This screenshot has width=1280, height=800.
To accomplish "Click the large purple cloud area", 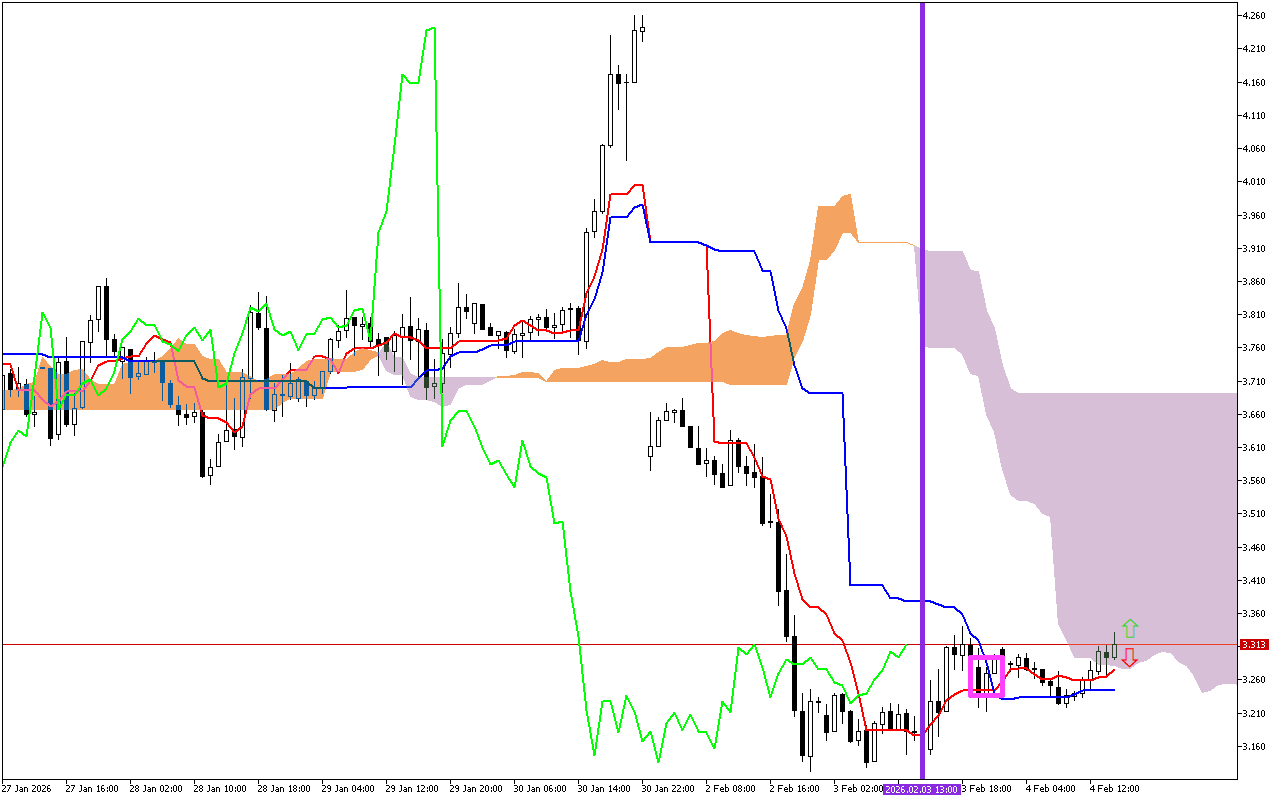I will (x=1100, y=450).
